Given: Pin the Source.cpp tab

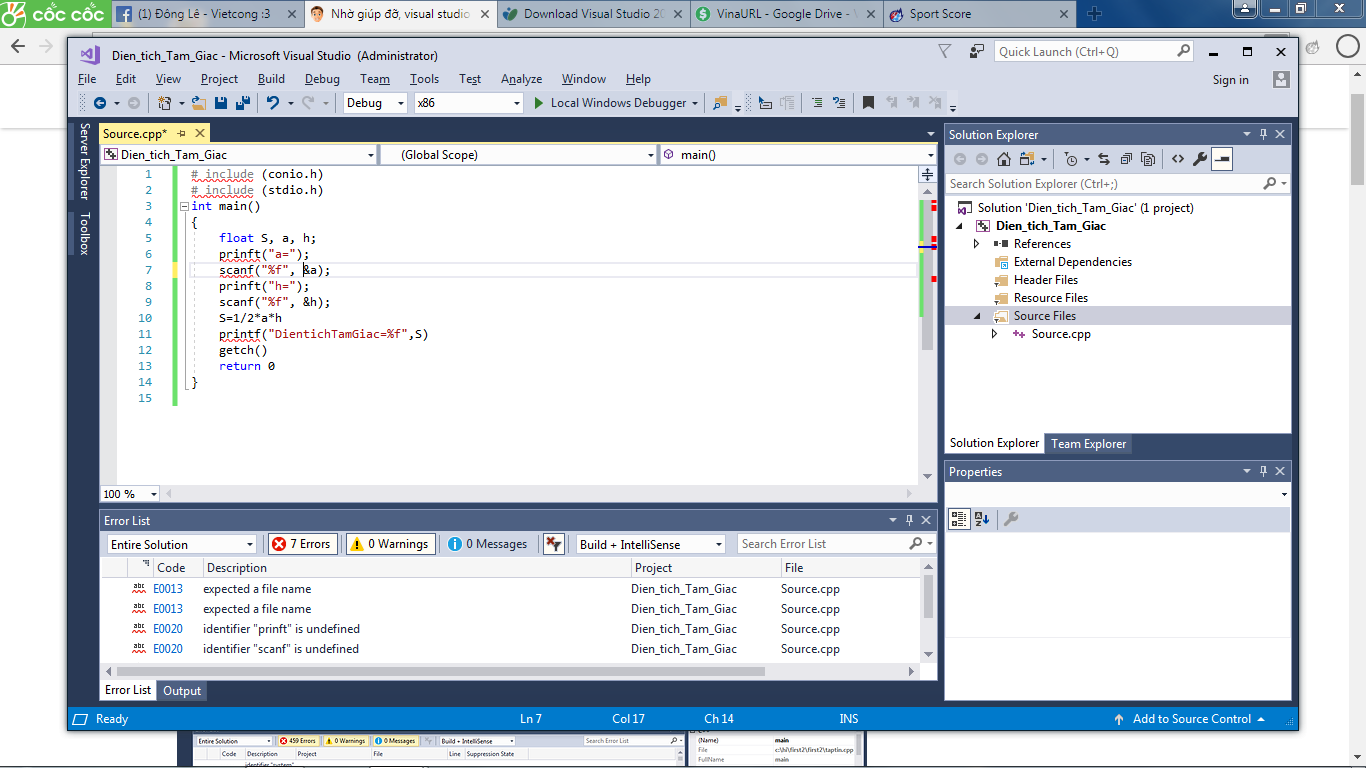Looking at the screenshot, I should pyautogui.click(x=182, y=133).
